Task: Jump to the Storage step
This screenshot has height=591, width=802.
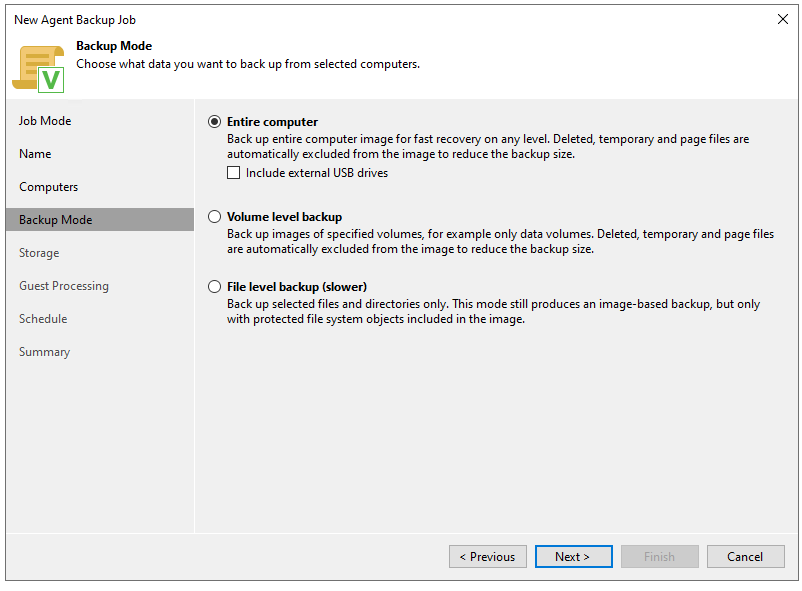Action: [x=39, y=253]
